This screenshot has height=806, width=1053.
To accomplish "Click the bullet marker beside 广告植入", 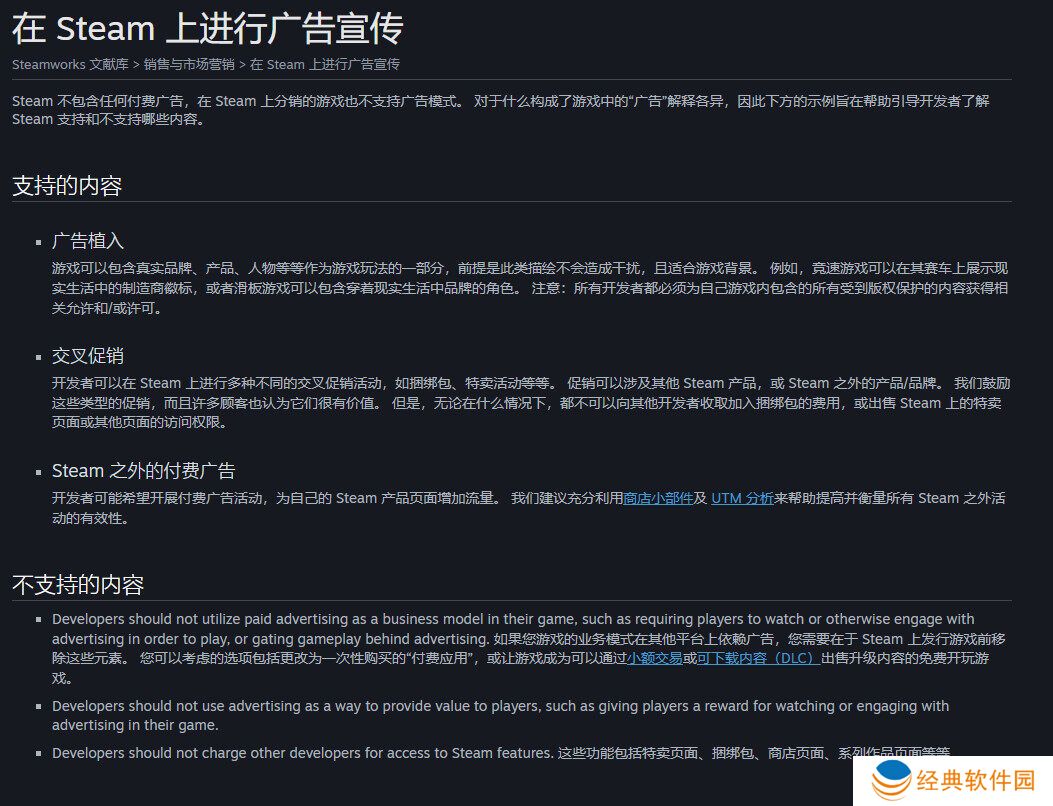I will click(x=38, y=242).
